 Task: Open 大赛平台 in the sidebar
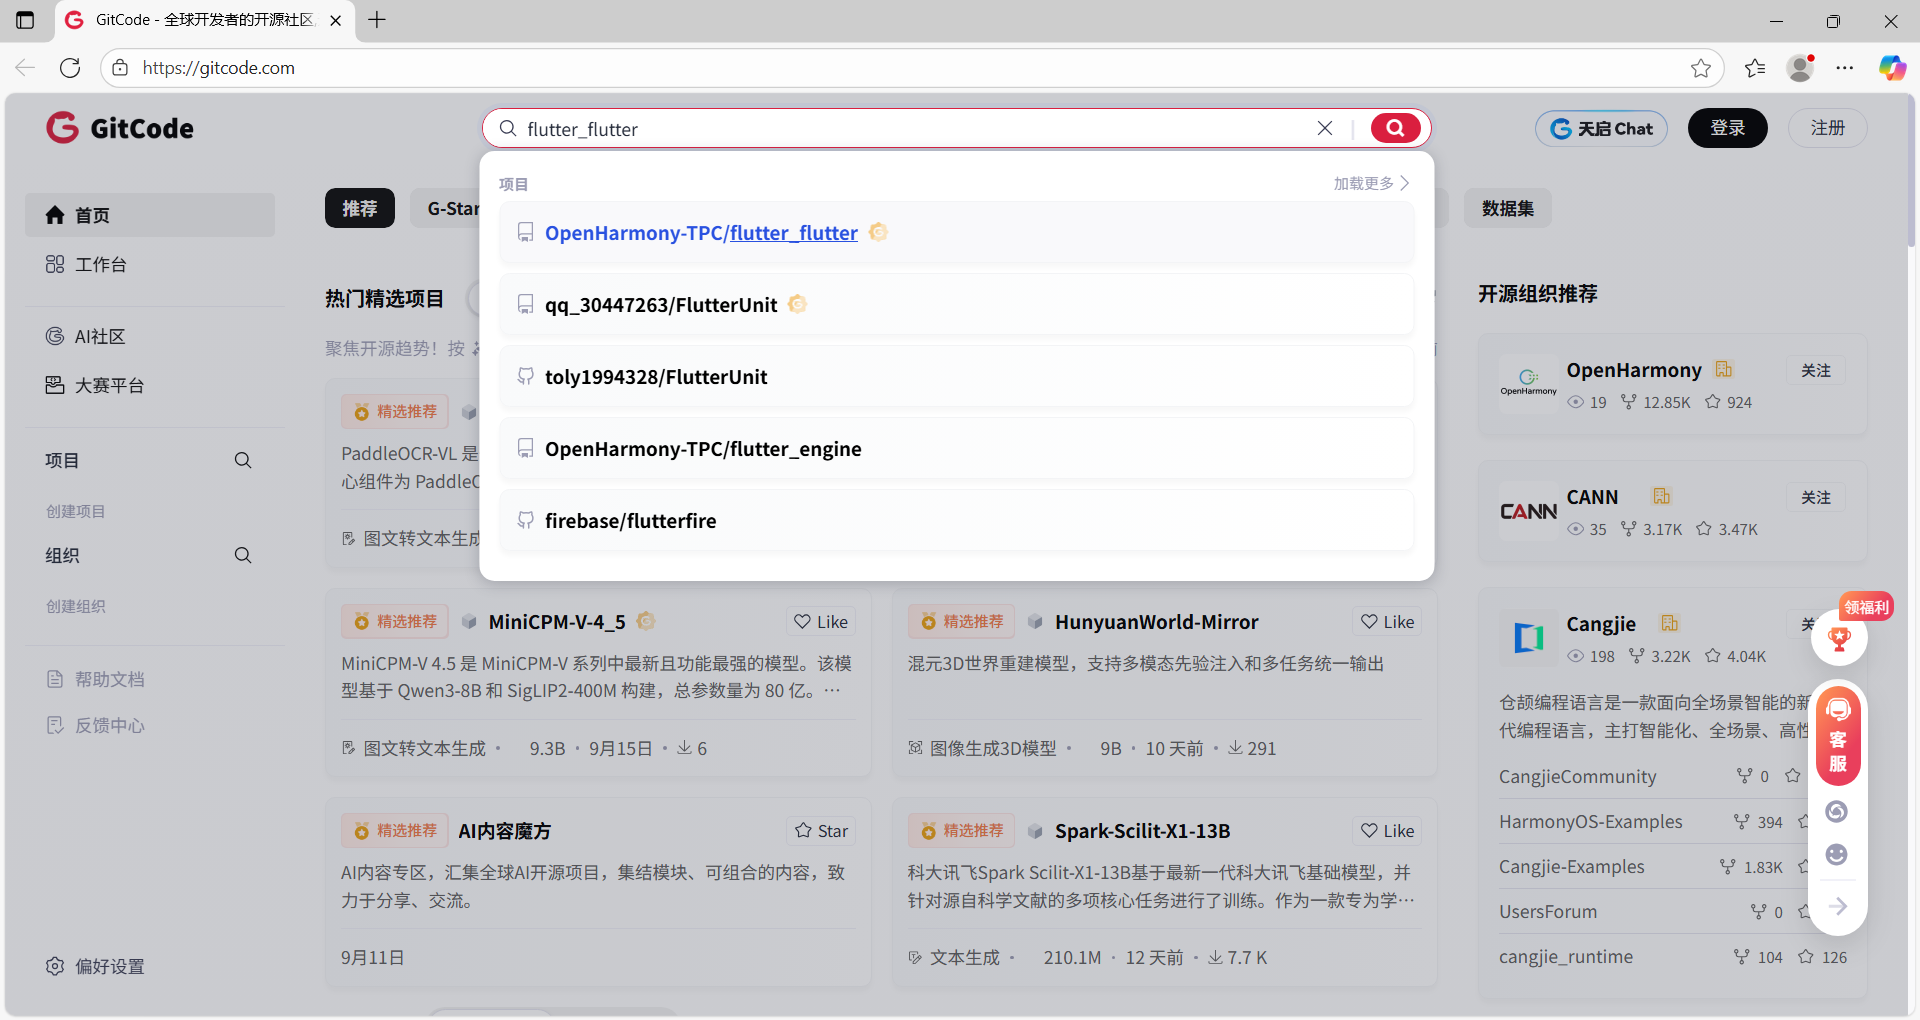point(150,385)
